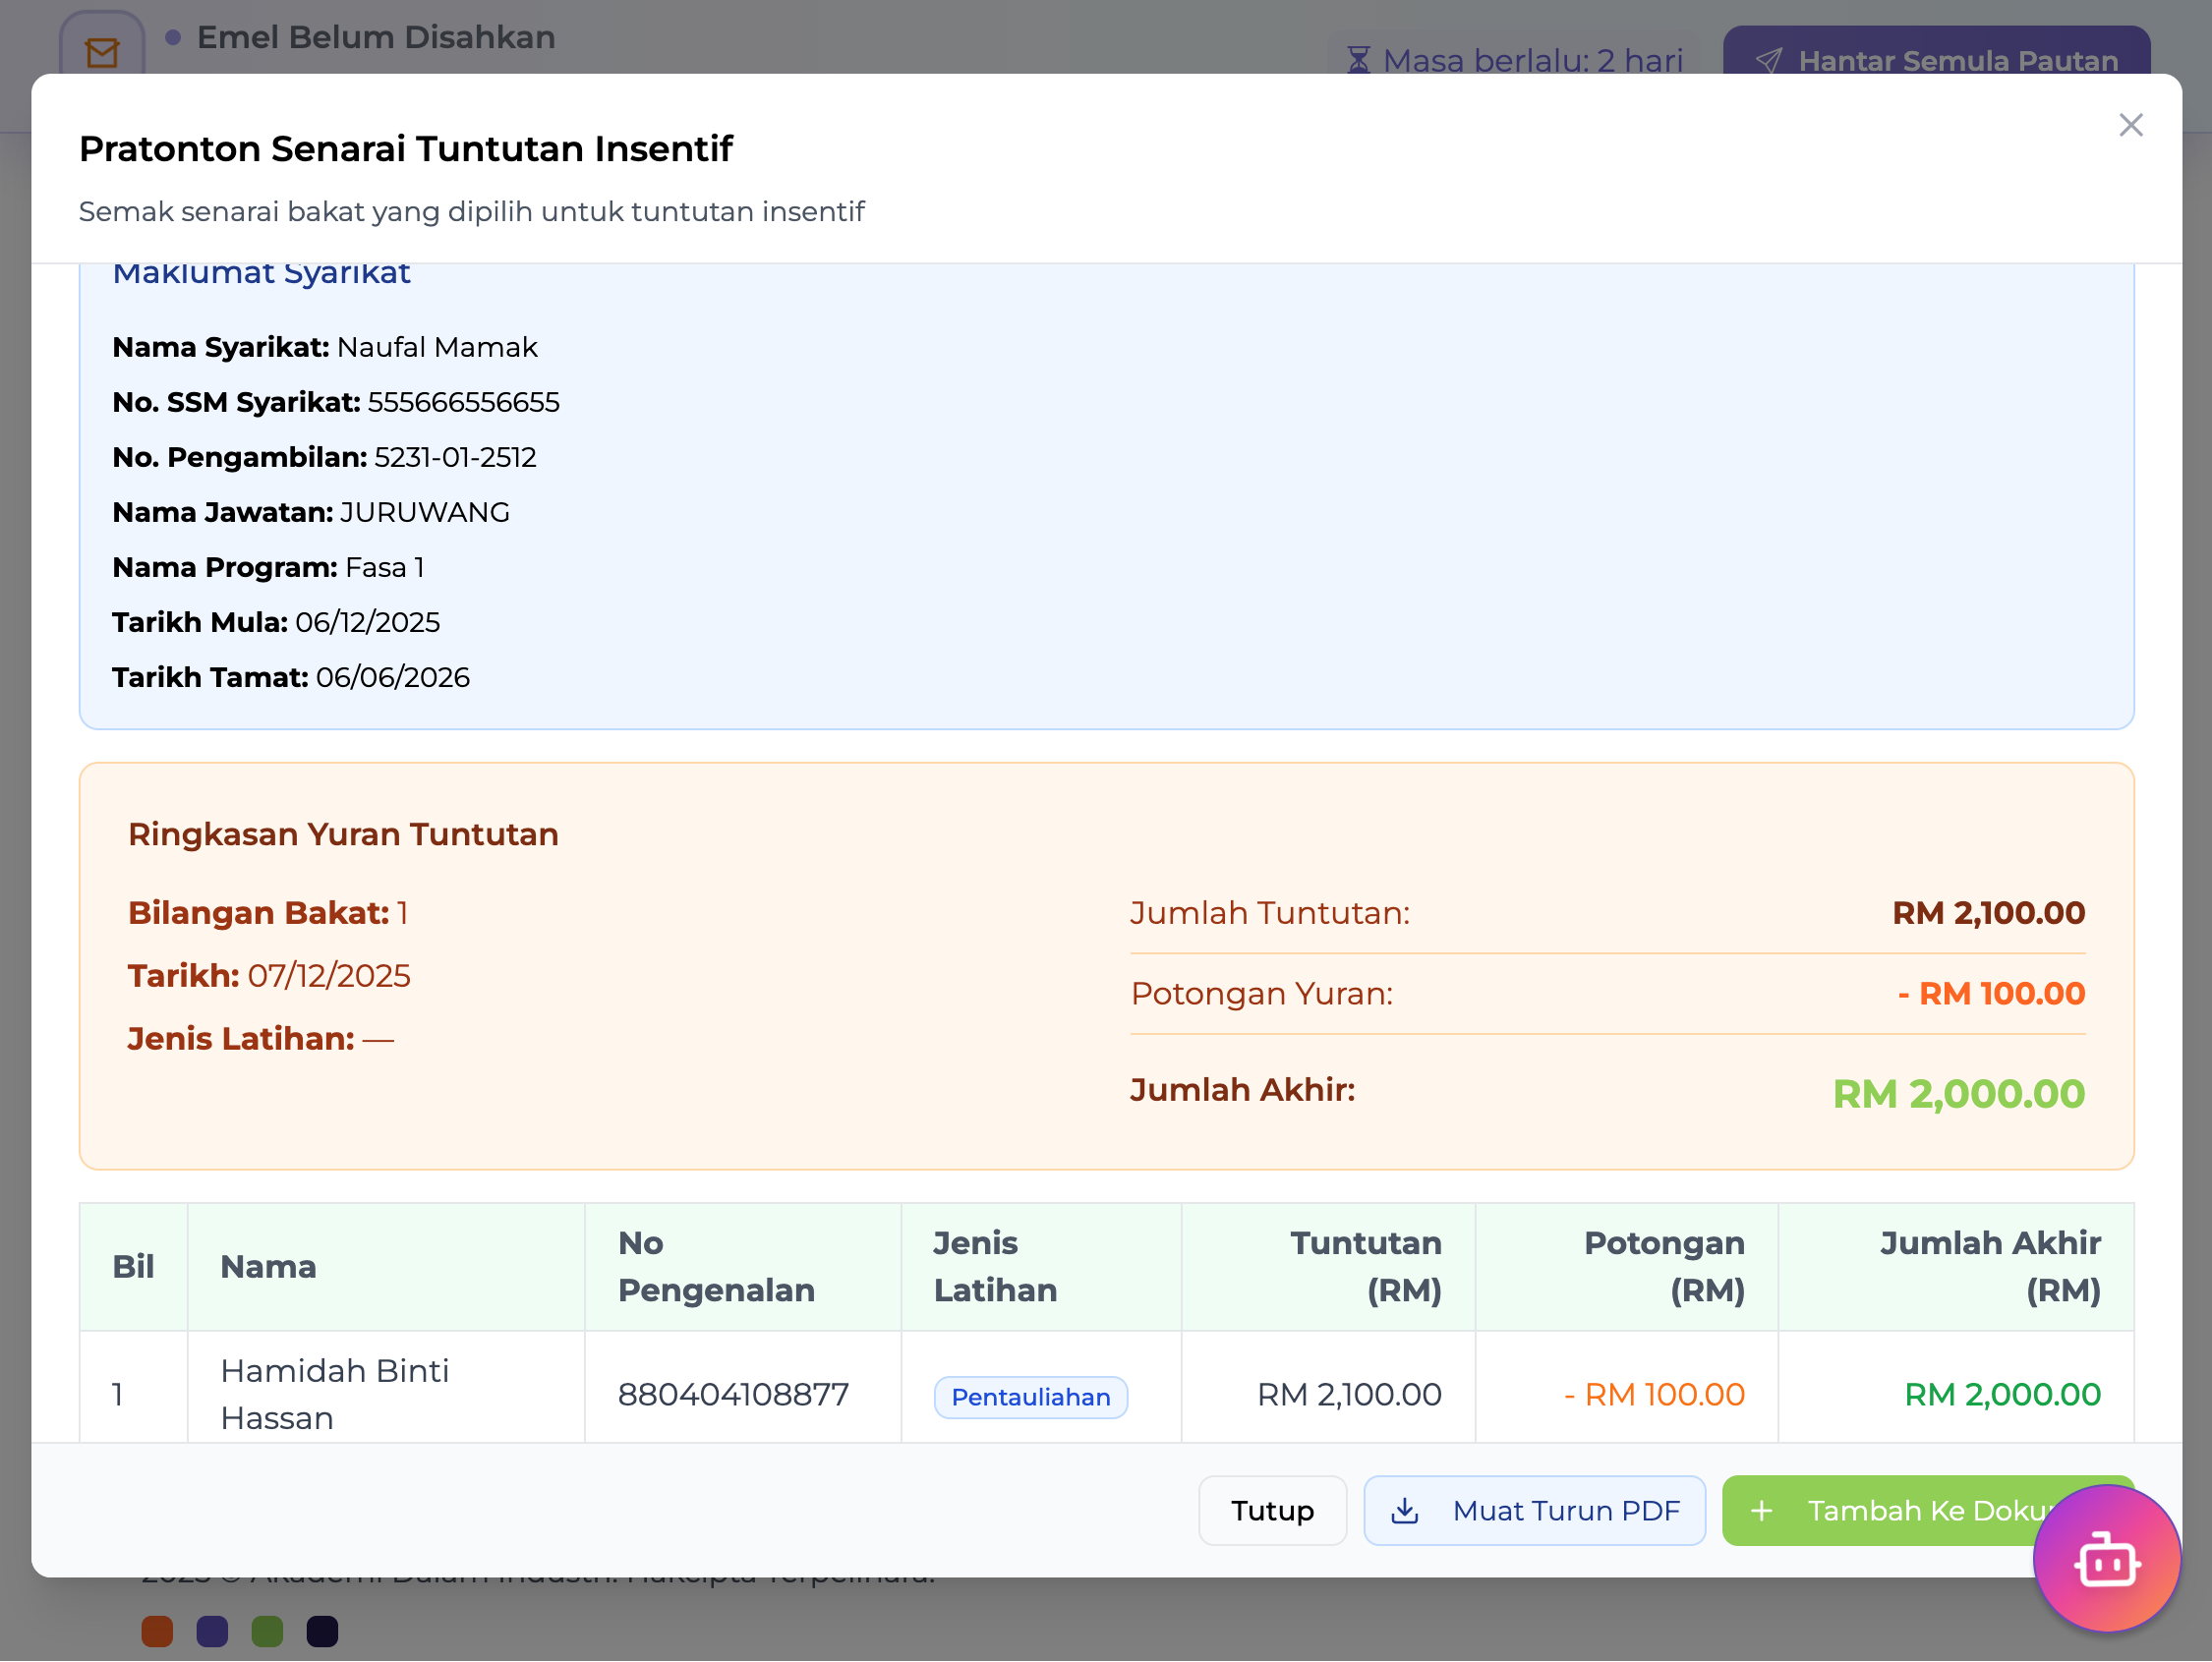
Task: Click the download icon in Muat Turun PDF
Action: [1405, 1511]
